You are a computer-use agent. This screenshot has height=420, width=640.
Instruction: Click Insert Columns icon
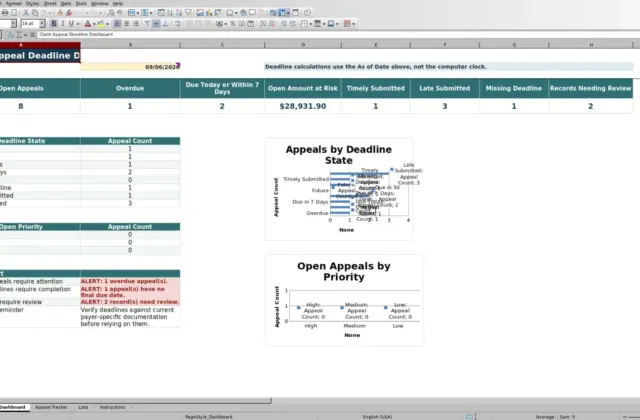click(144, 13)
